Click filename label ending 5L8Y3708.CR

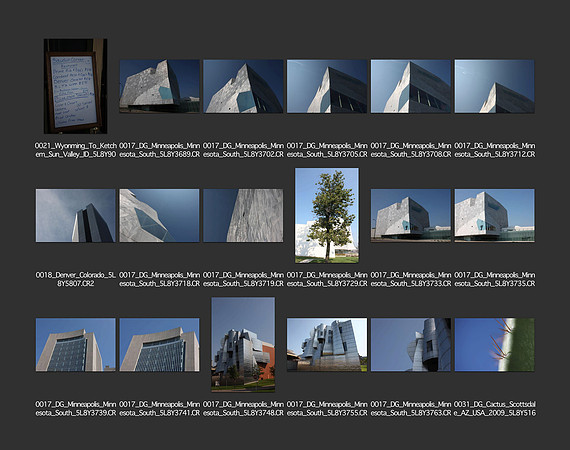point(411,150)
